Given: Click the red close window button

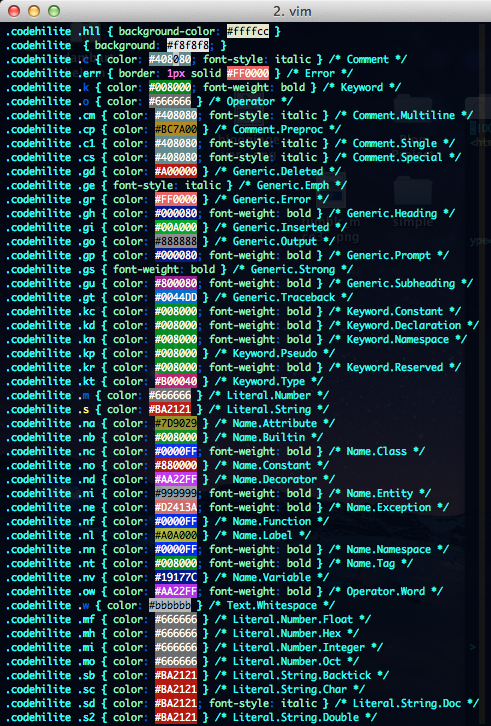Looking at the screenshot, I should click(14, 11).
